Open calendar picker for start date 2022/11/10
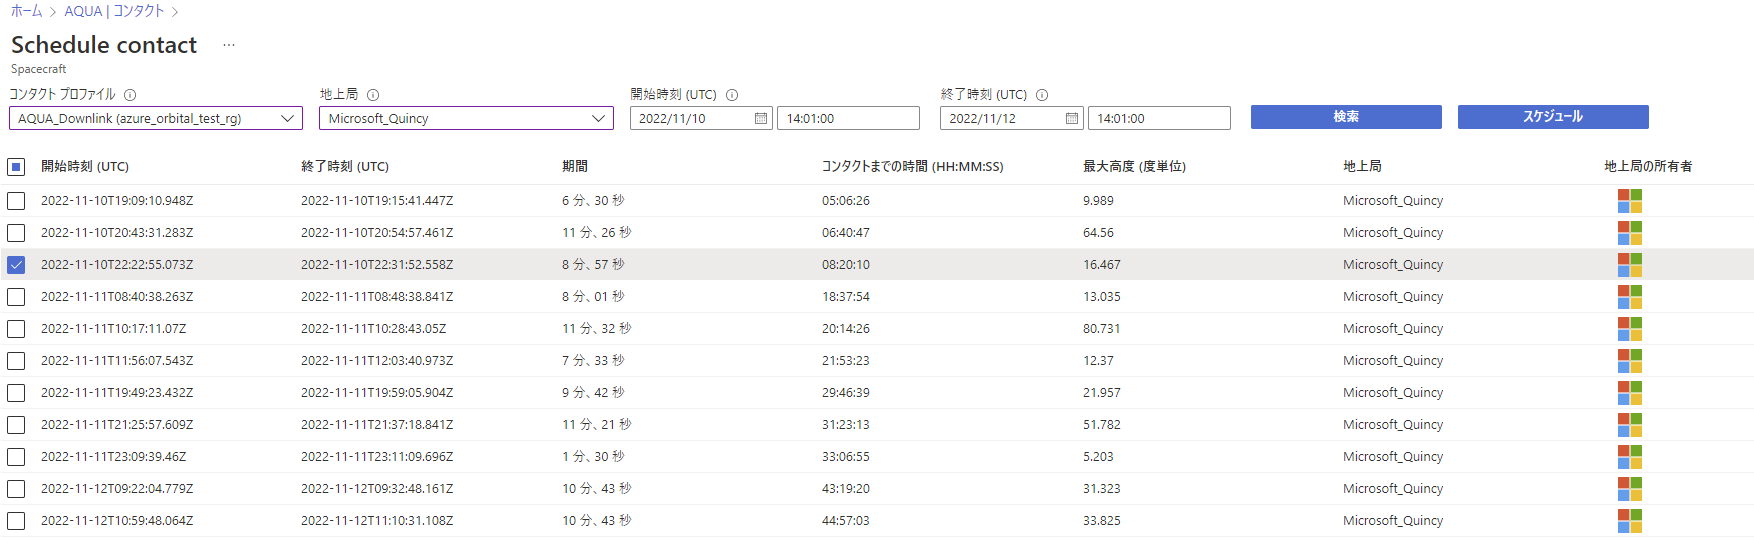1754x558 pixels. coord(761,118)
